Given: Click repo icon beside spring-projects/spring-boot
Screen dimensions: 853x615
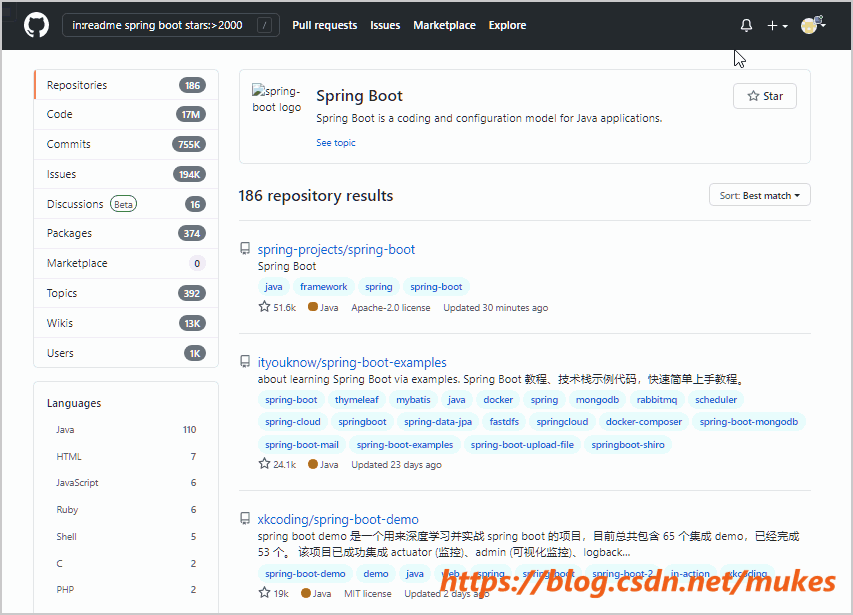Looking at the screenshot, I should pos(245,249).
